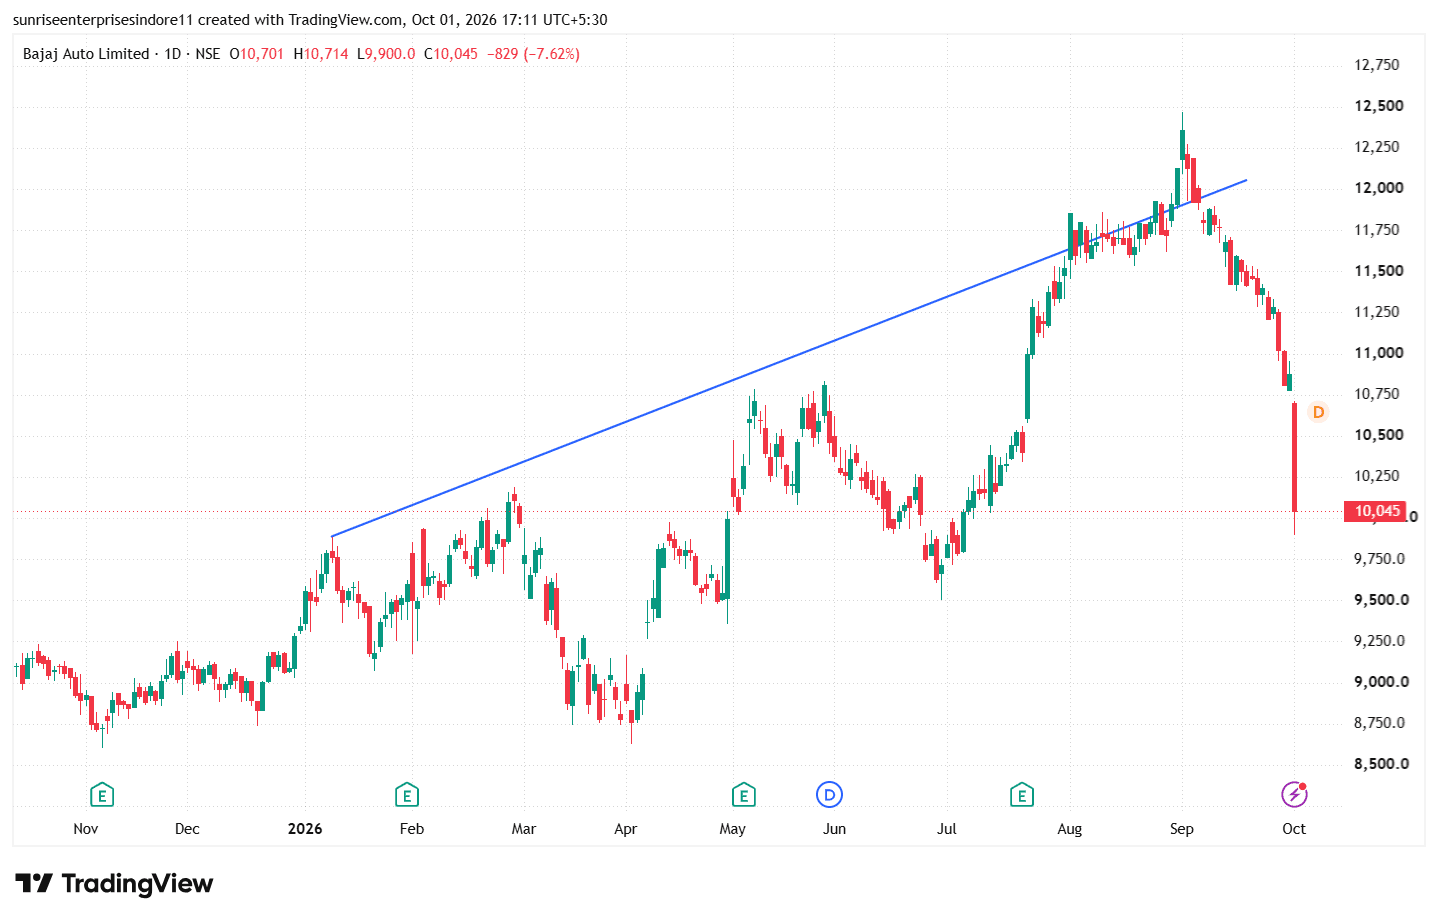Click the 8,500.0 price axis label
Image resolution: width=1438 pixels, height=921 pixels.
tap(1381, 764)
